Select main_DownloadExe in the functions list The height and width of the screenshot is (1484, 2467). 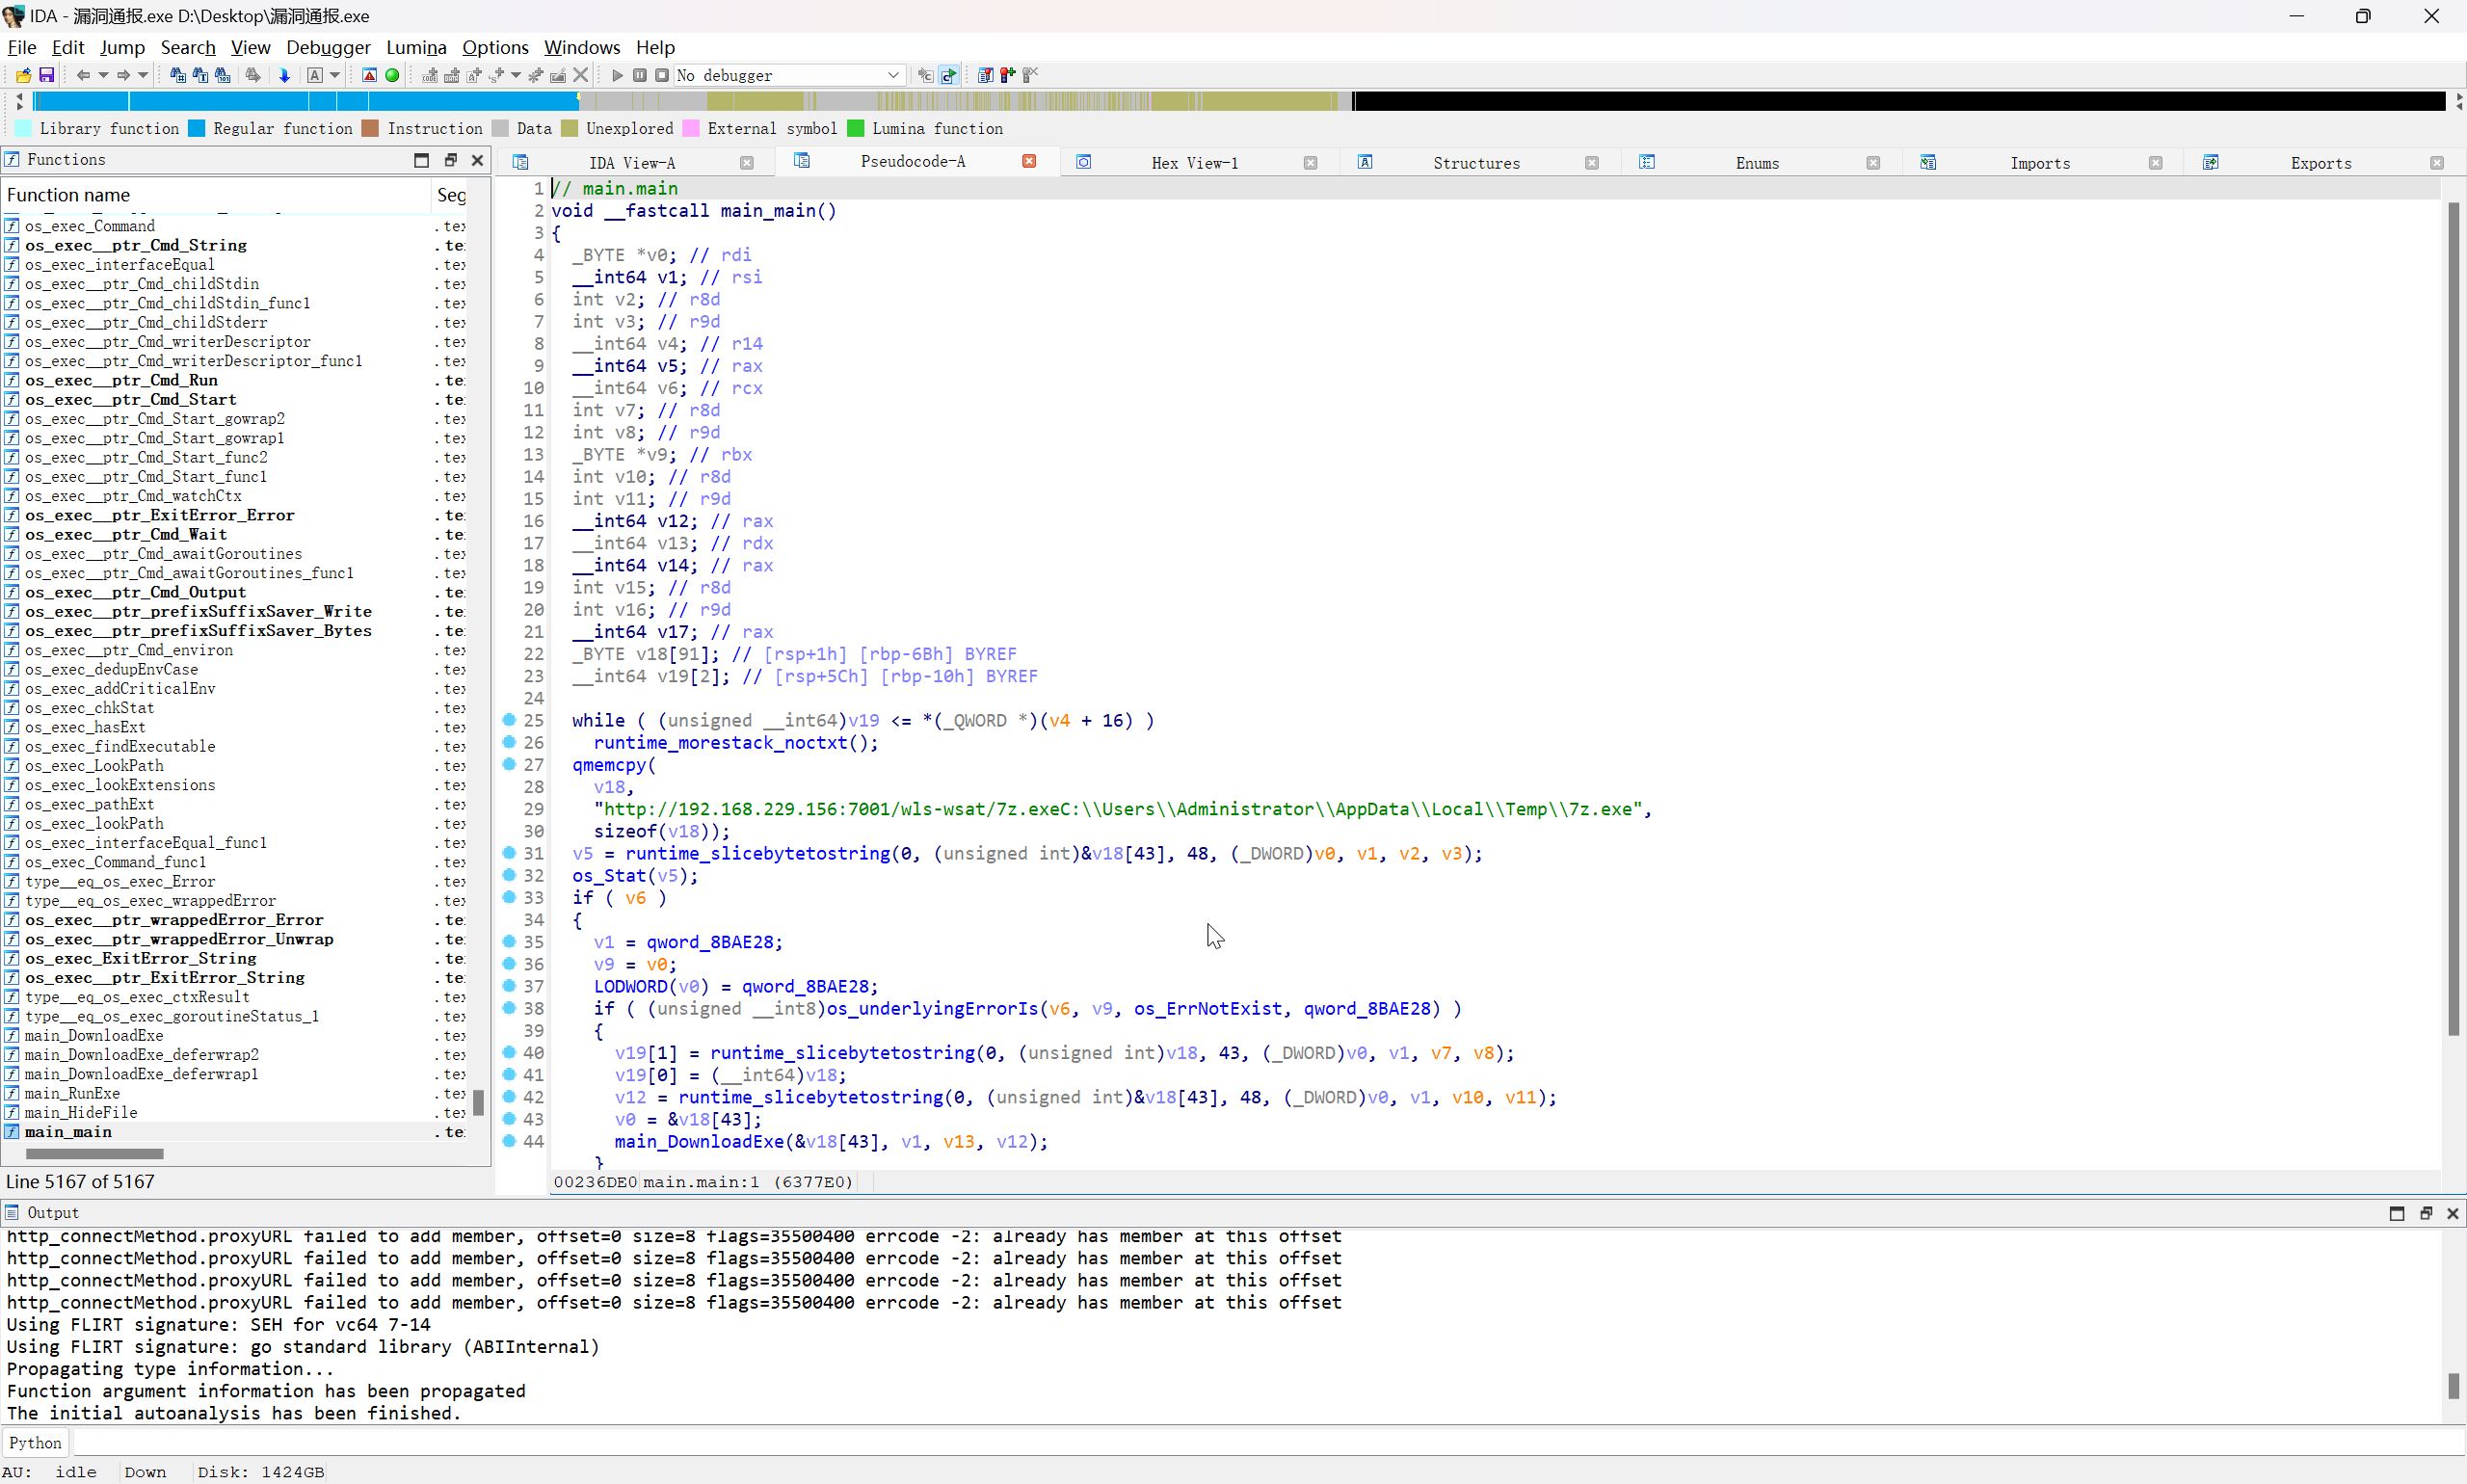[x=94, y=1035]
